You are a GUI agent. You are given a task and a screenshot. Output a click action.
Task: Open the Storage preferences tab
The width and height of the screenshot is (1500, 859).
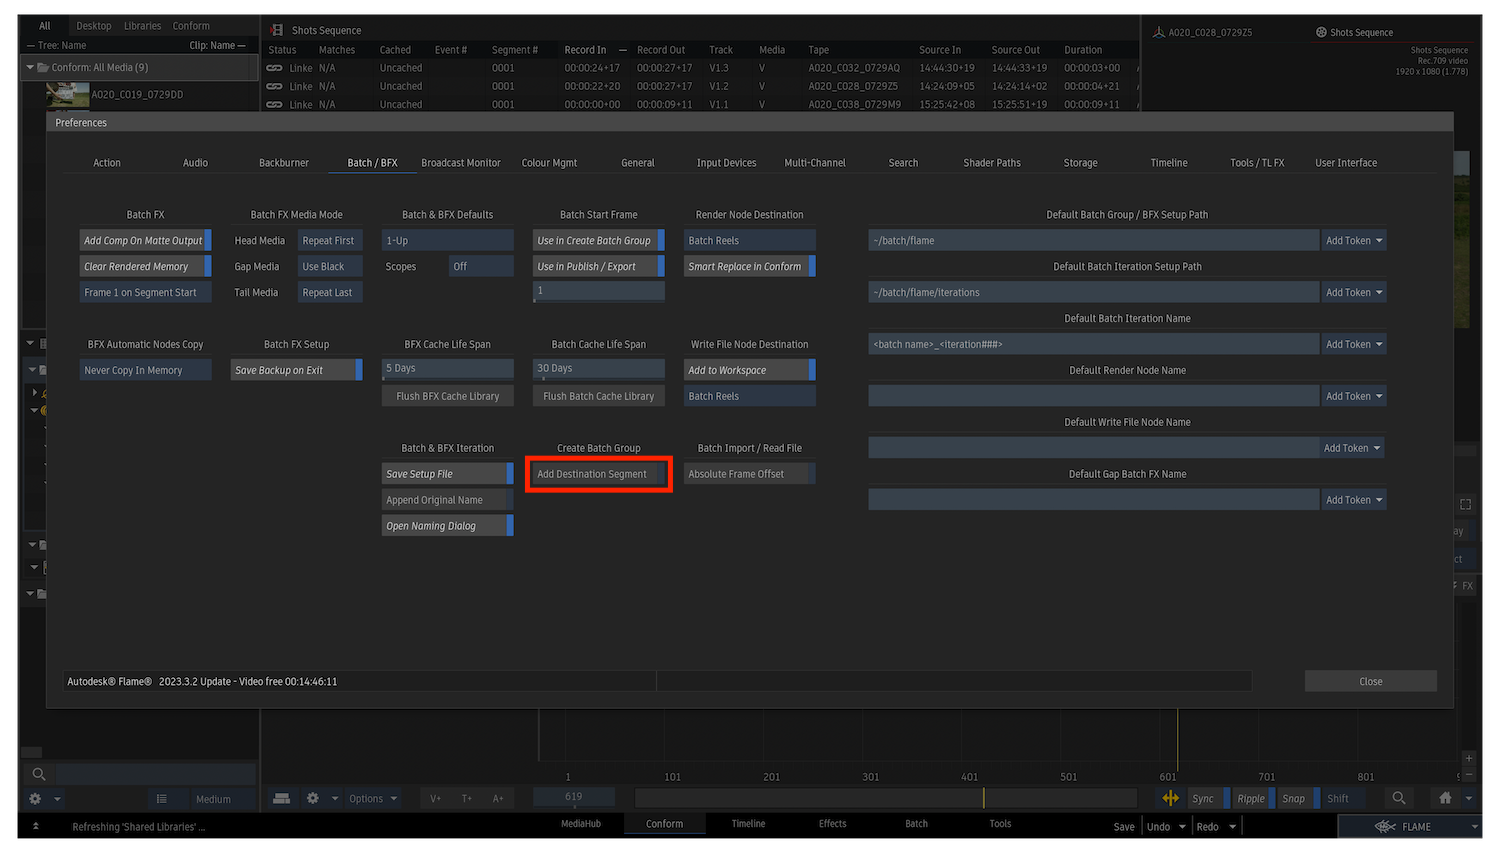[x=1080, y=162]
